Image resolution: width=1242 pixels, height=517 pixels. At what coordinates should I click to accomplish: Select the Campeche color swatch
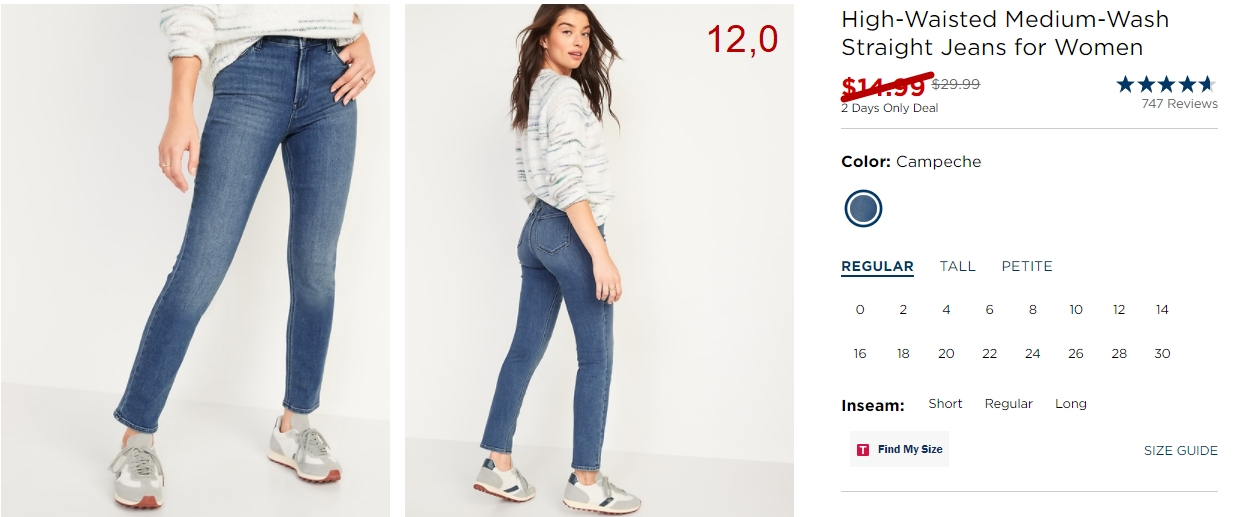coord(863,209)
